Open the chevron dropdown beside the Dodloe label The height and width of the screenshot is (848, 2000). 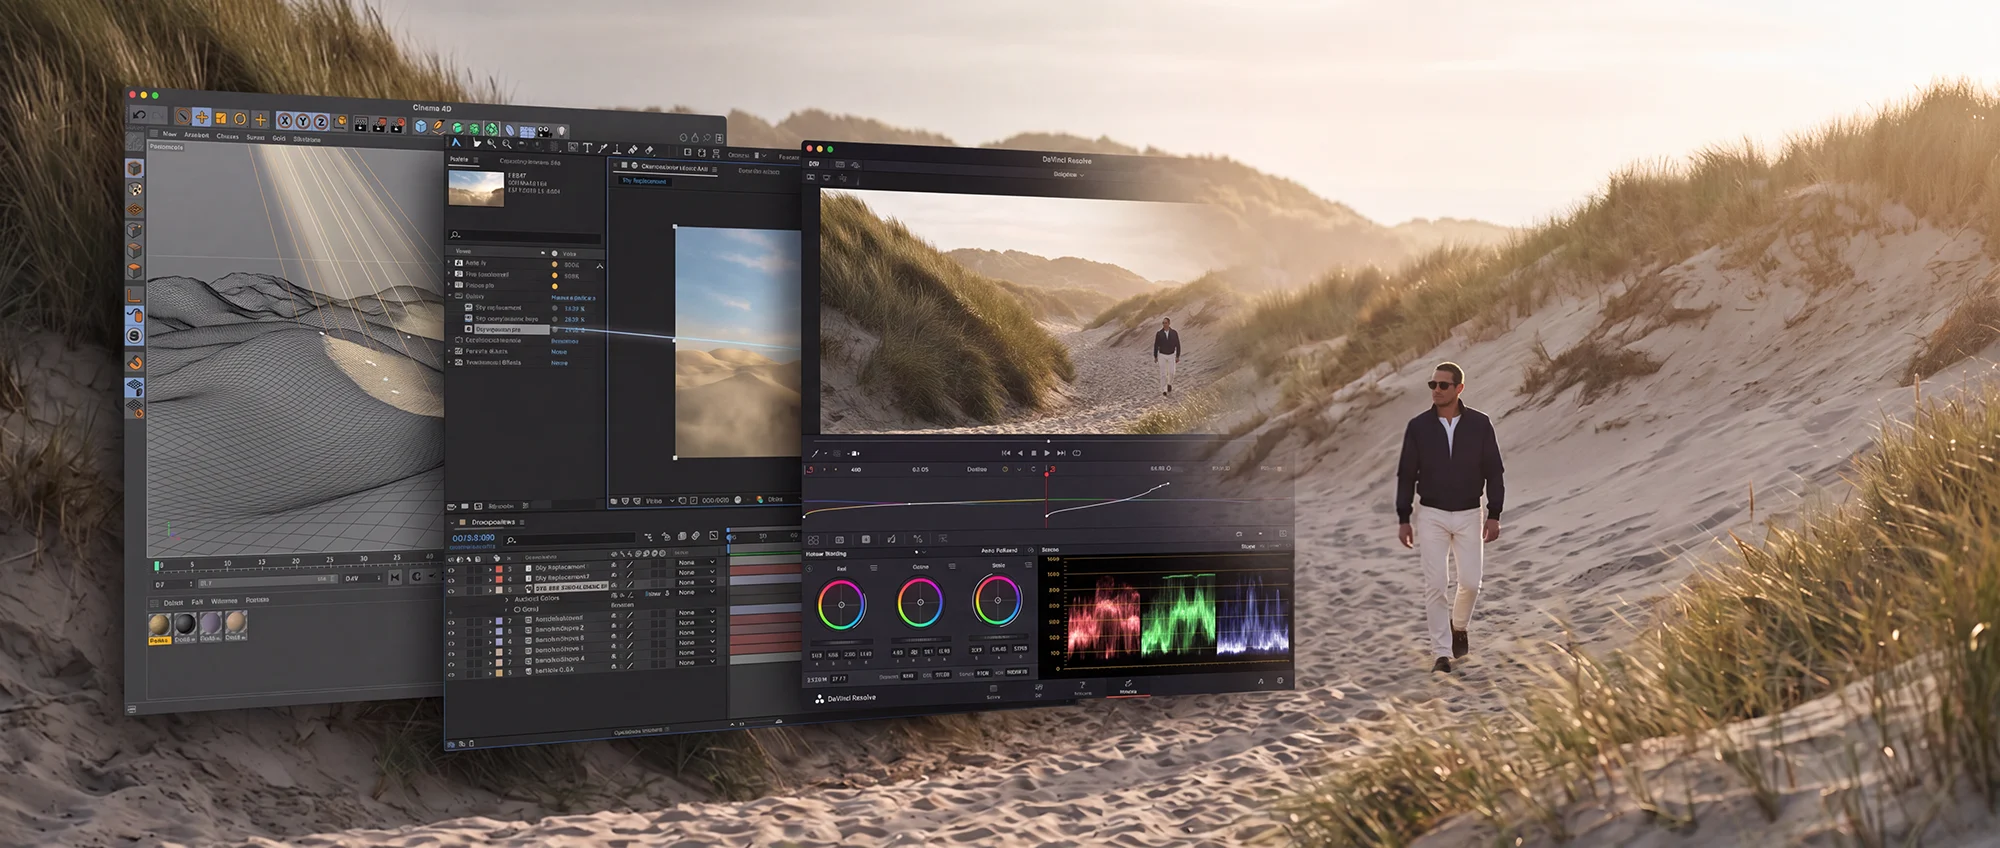(x=1019, y=469)
